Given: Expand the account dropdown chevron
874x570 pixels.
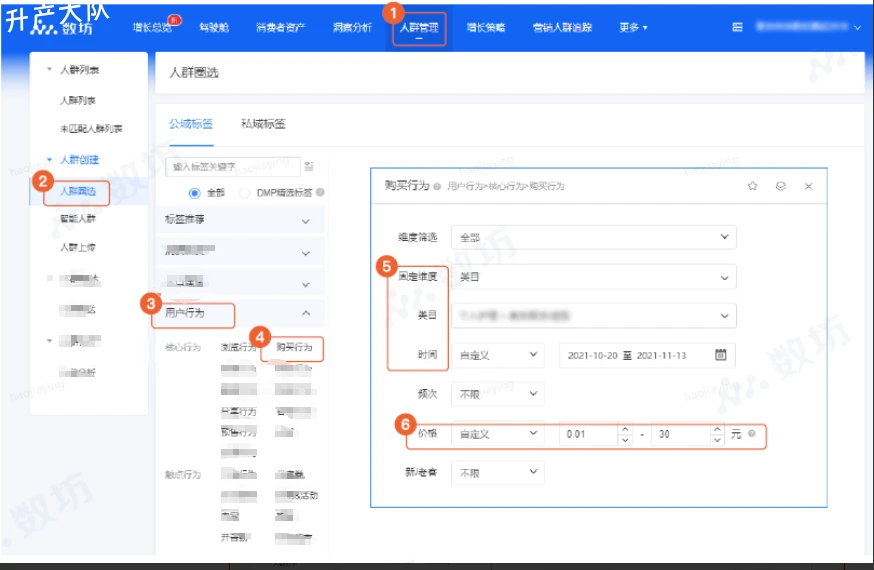Looking at the screenshot, I should tap(857, 27).
